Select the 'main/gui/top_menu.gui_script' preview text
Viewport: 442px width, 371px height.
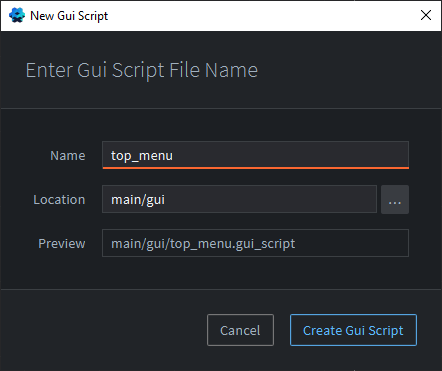[203, 244]
